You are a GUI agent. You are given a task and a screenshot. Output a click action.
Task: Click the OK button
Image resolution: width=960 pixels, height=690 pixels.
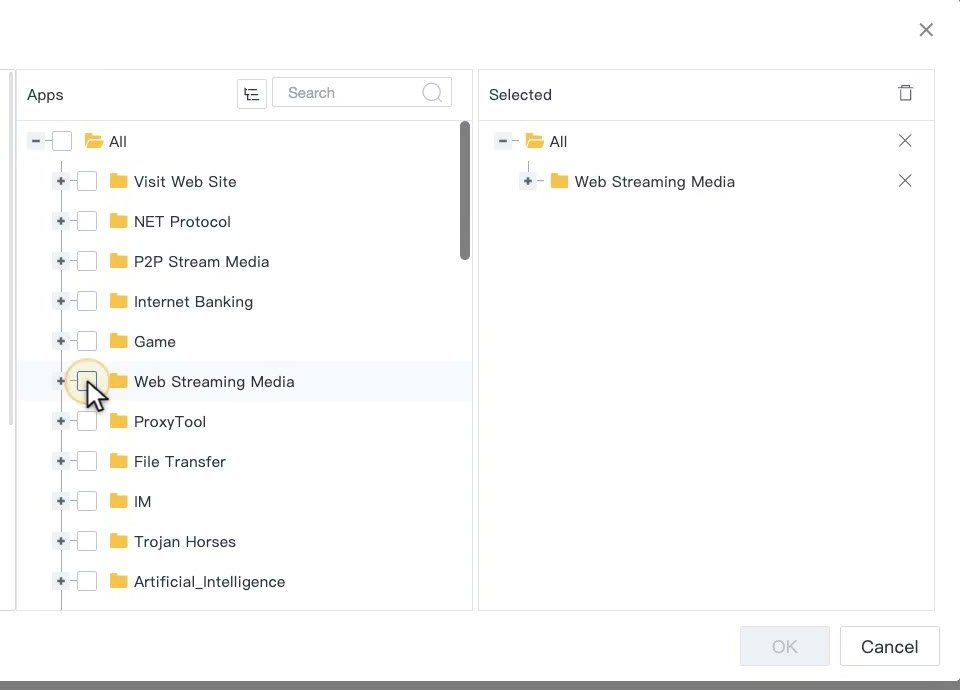coord(784,646)
